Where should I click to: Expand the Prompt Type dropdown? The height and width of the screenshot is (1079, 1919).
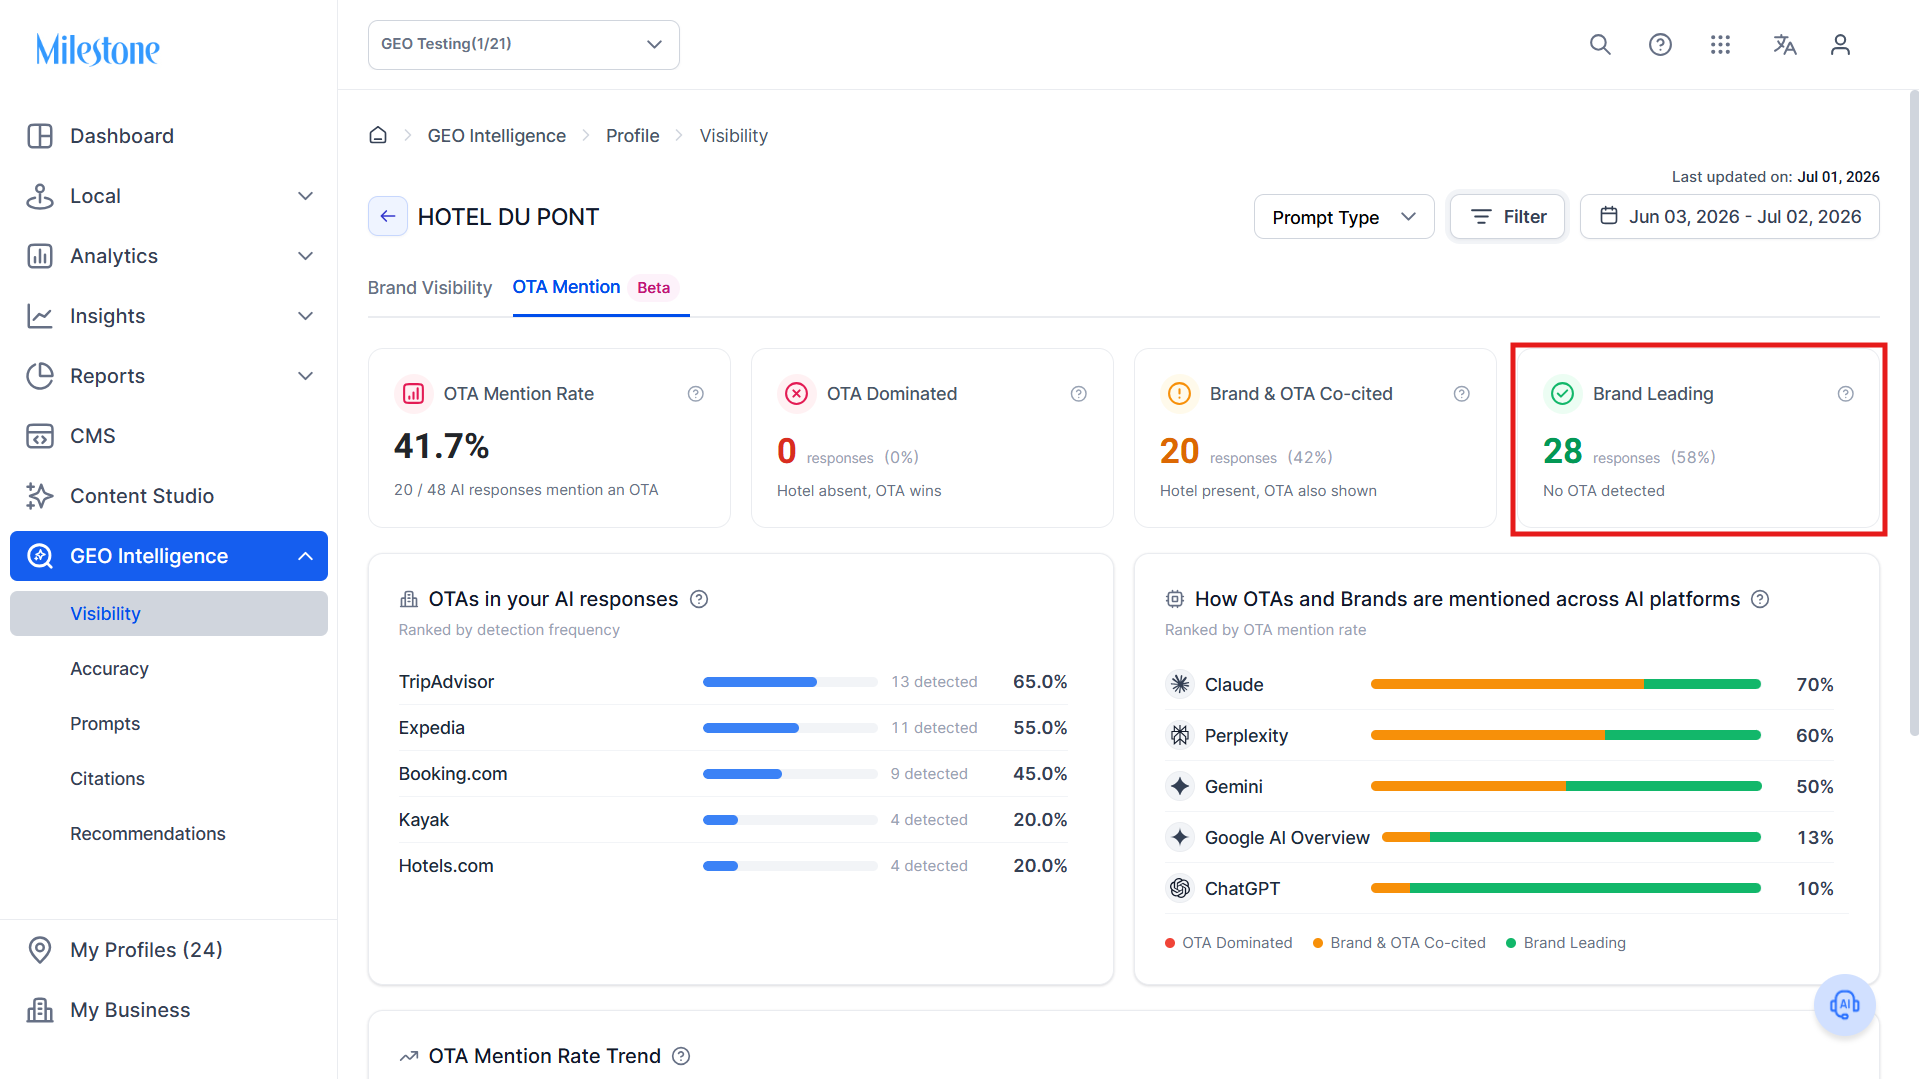coord(1344,217)
